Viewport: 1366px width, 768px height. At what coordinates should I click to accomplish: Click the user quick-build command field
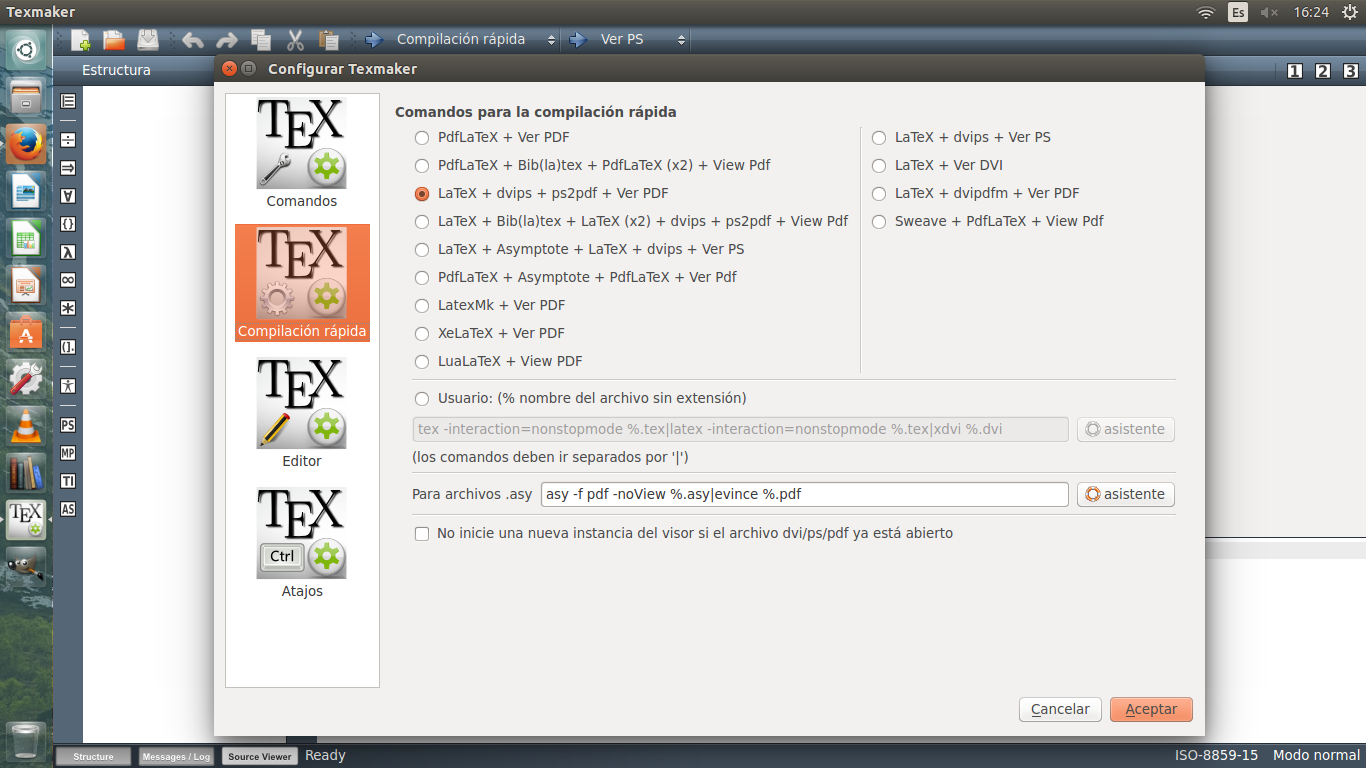pyautogui.click(x=740, y=429)
